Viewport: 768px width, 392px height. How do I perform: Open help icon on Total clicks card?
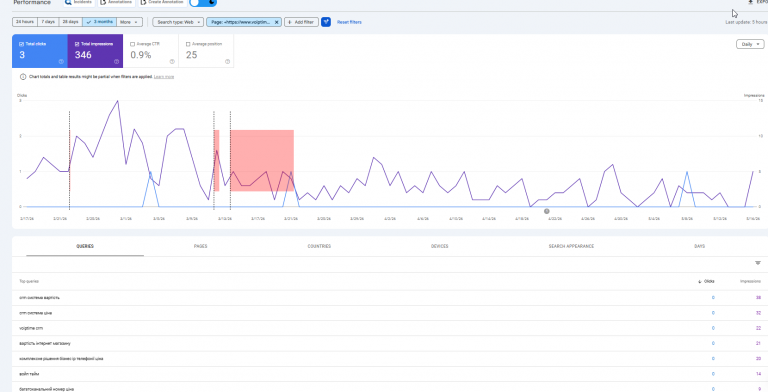point(61,62)
